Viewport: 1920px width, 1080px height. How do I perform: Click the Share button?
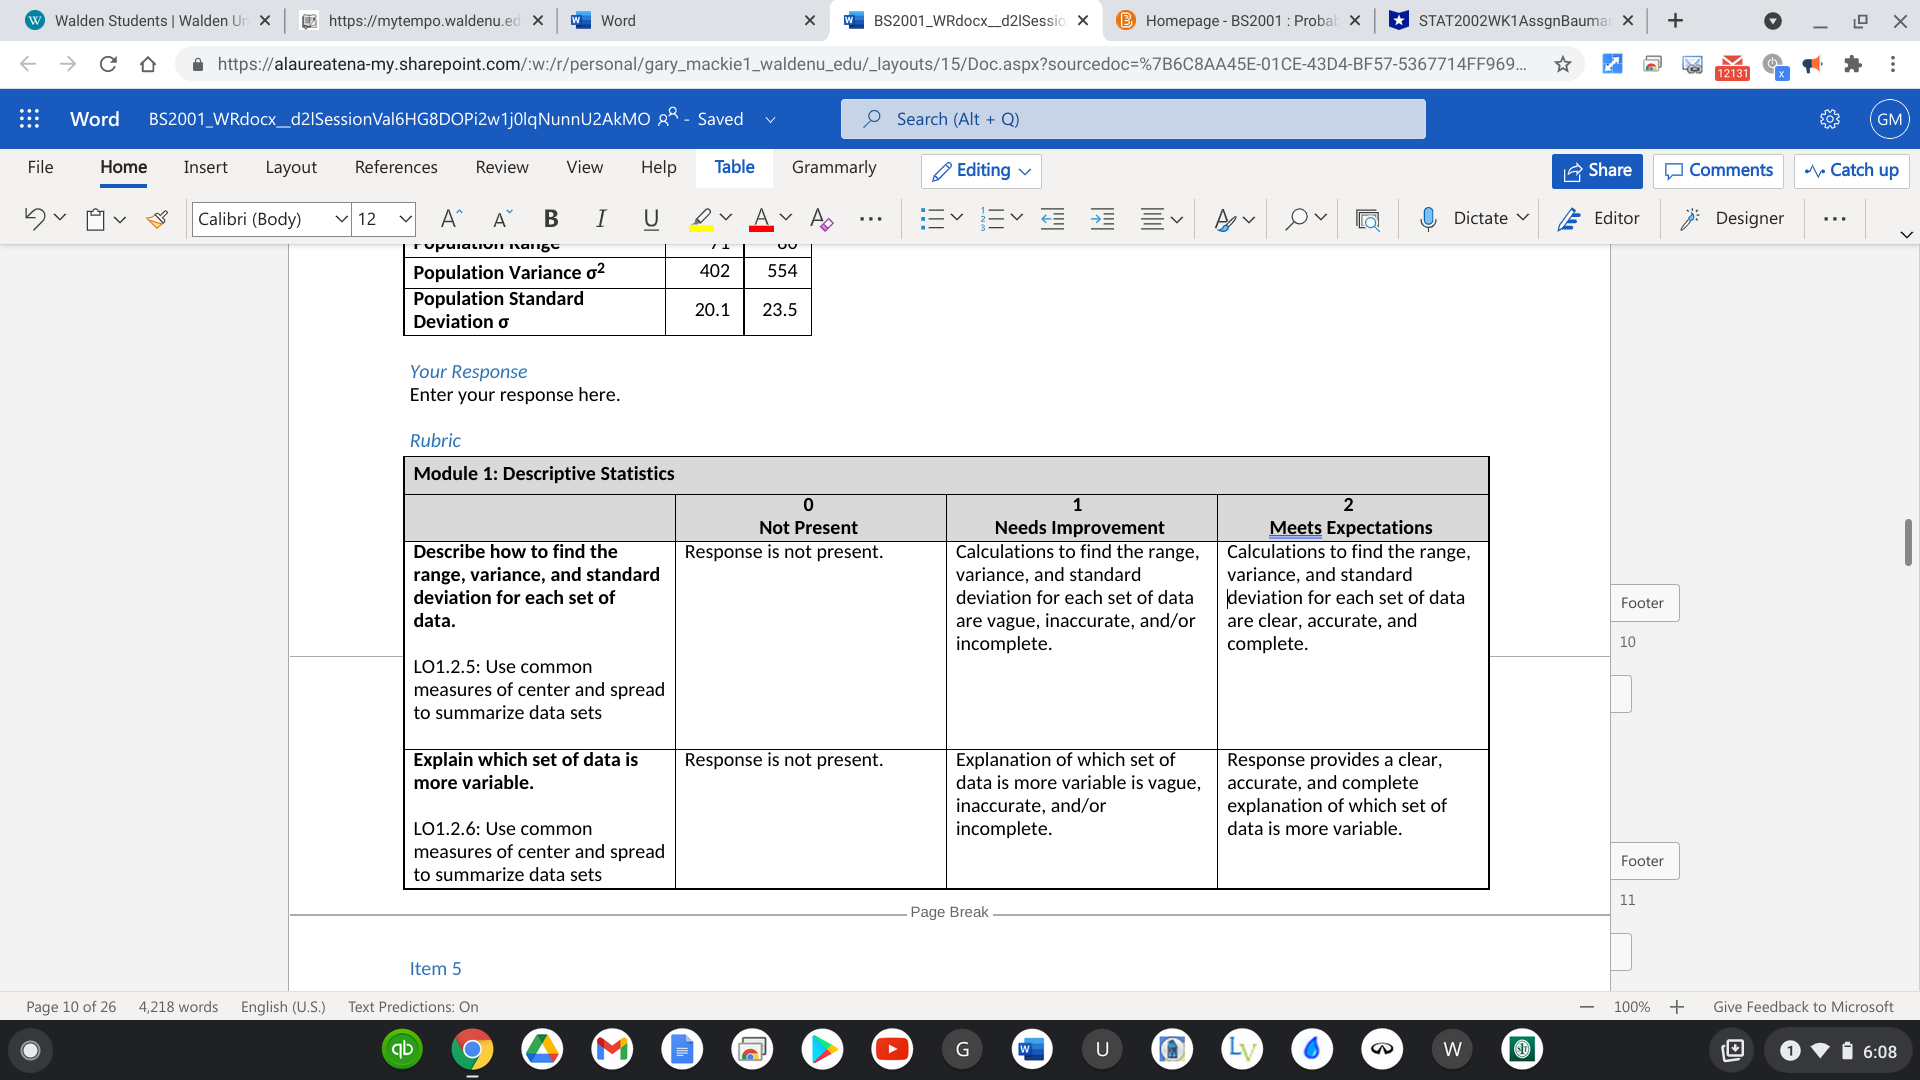[x=1597, y=171]
